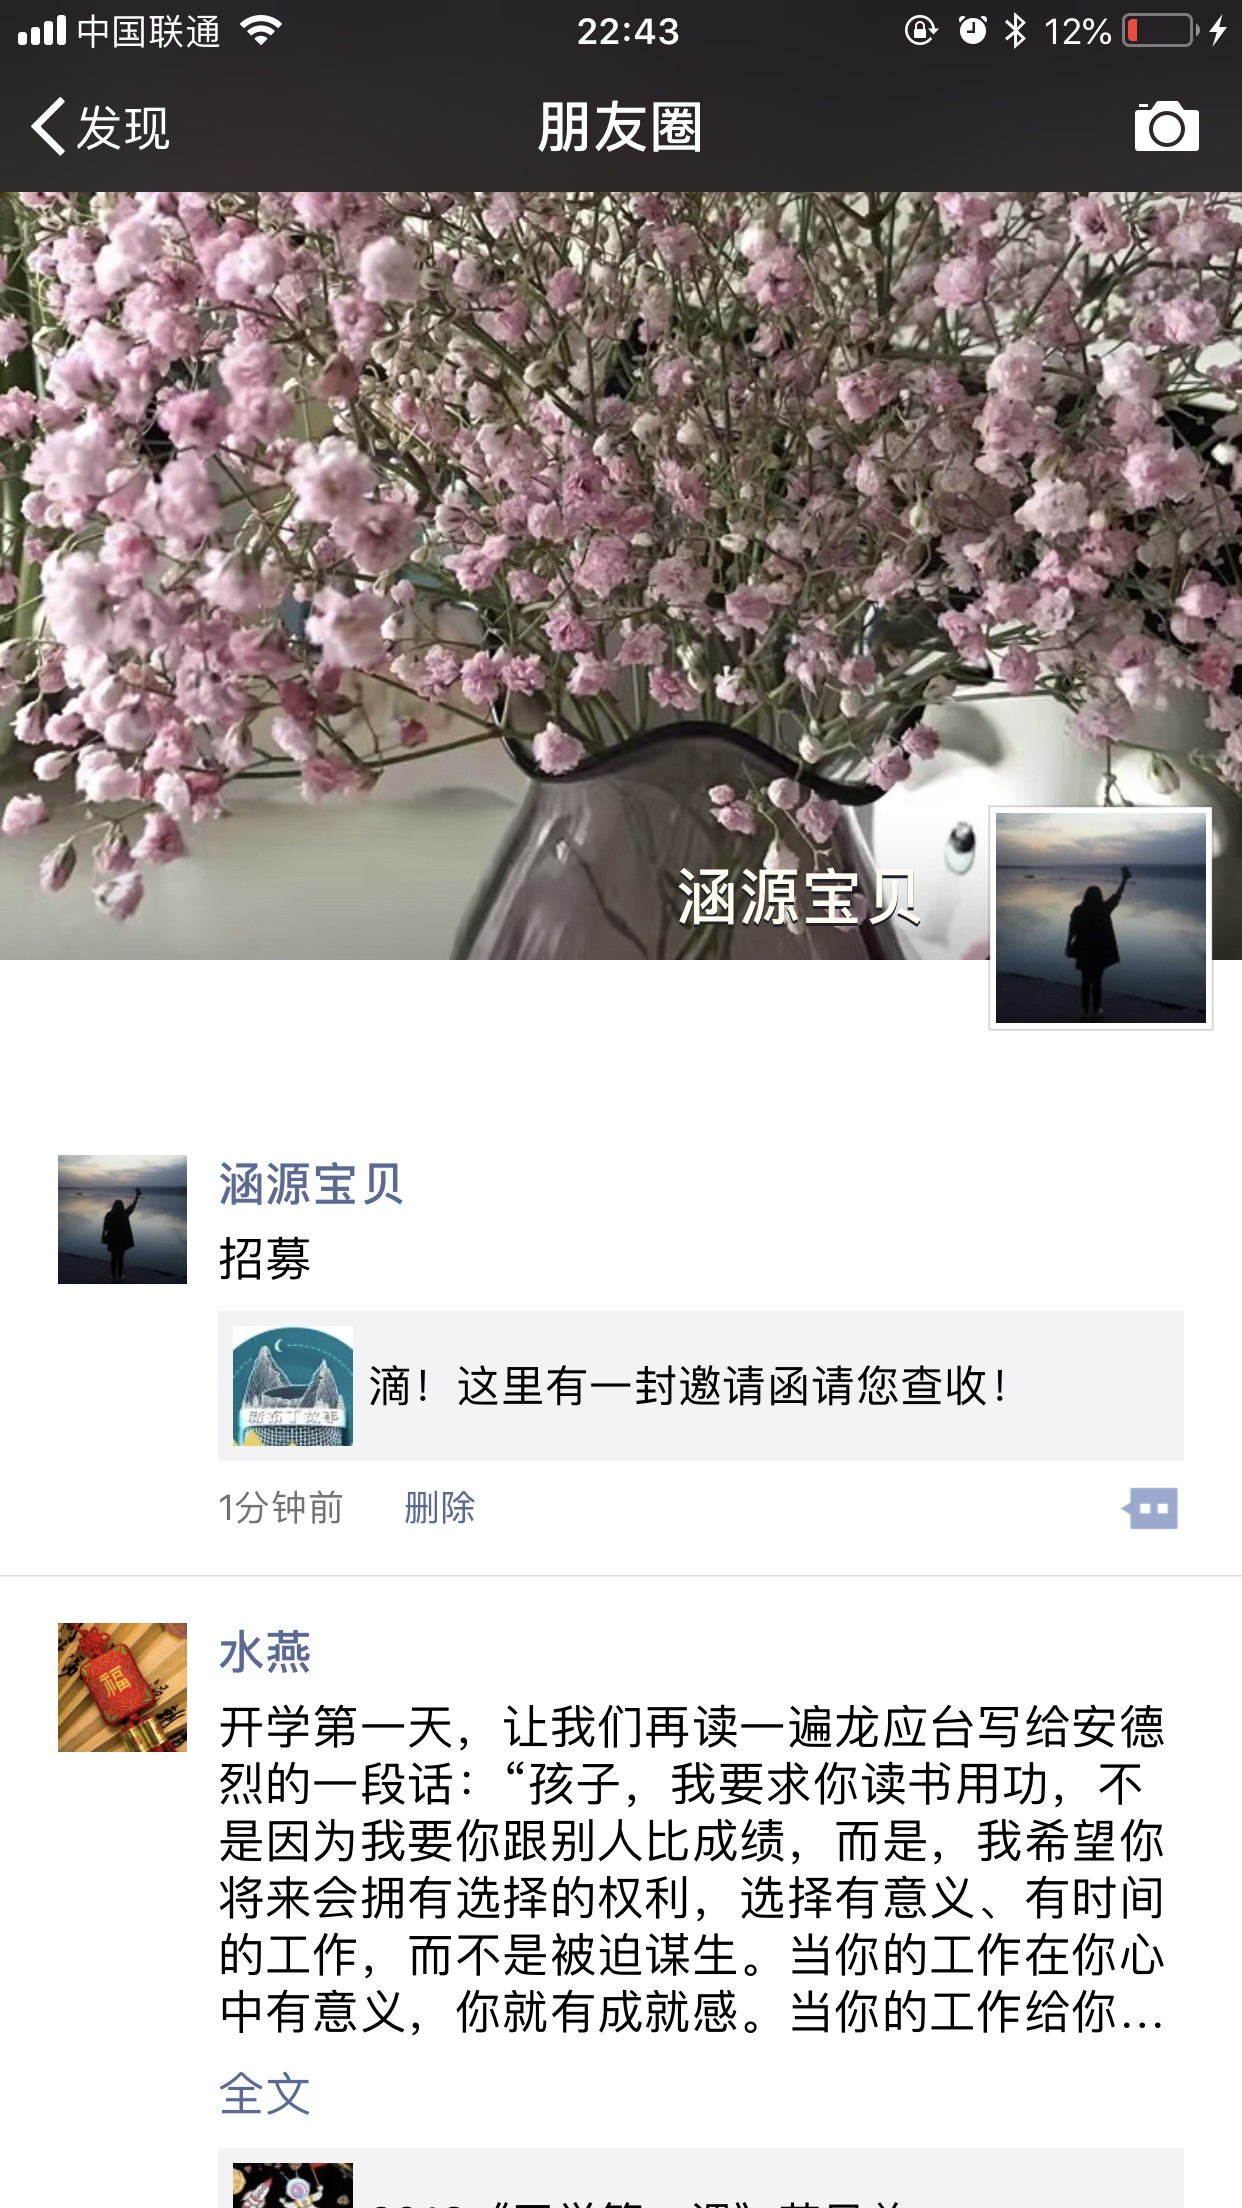Viewport: 1242px width, 2208px height.
Task: Delete the 招募 post via 删除
Action: (439, 1508)
